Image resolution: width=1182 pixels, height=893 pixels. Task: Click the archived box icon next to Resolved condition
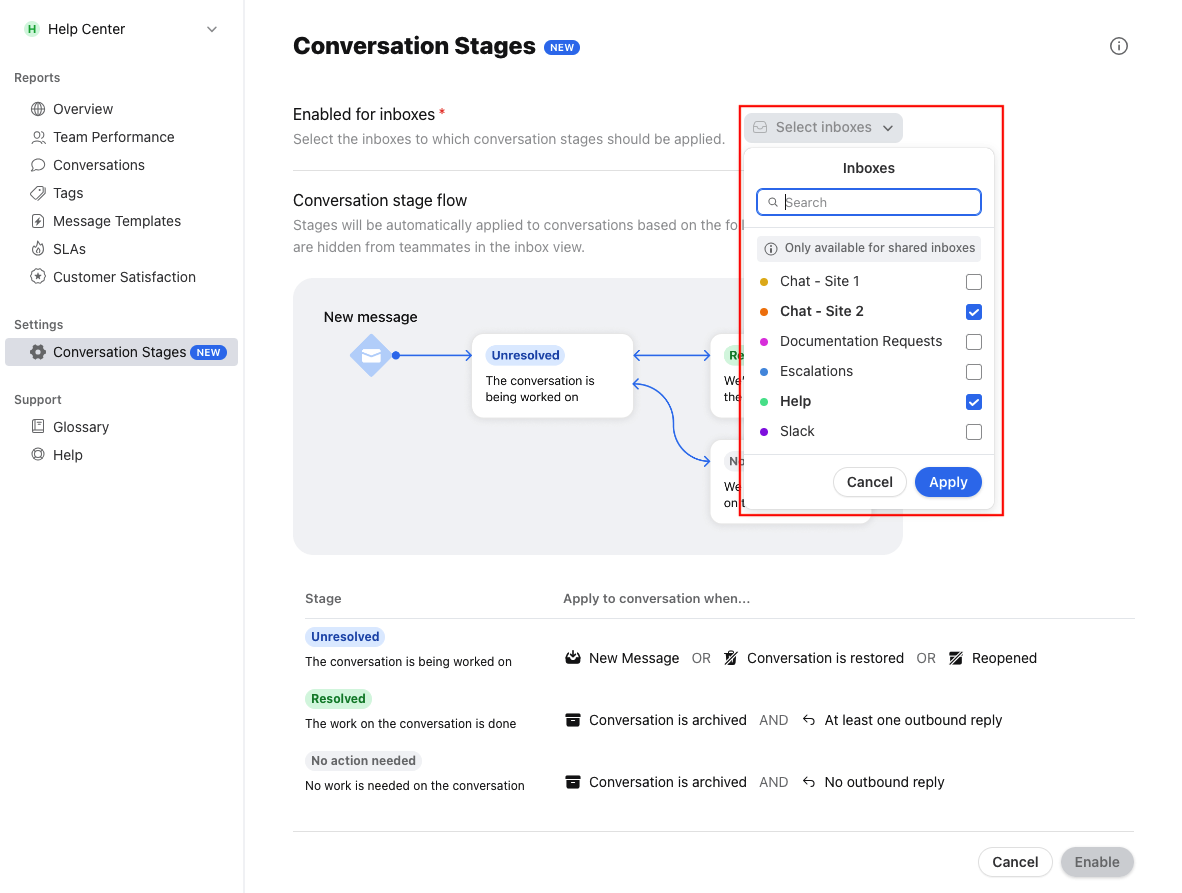click(573, 720)
